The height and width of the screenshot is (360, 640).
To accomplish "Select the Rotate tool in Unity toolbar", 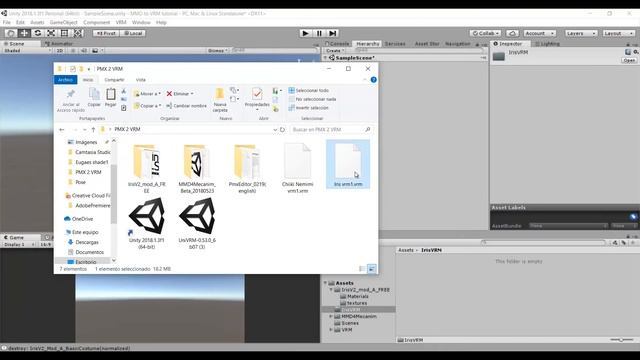I will click(38, 33).
